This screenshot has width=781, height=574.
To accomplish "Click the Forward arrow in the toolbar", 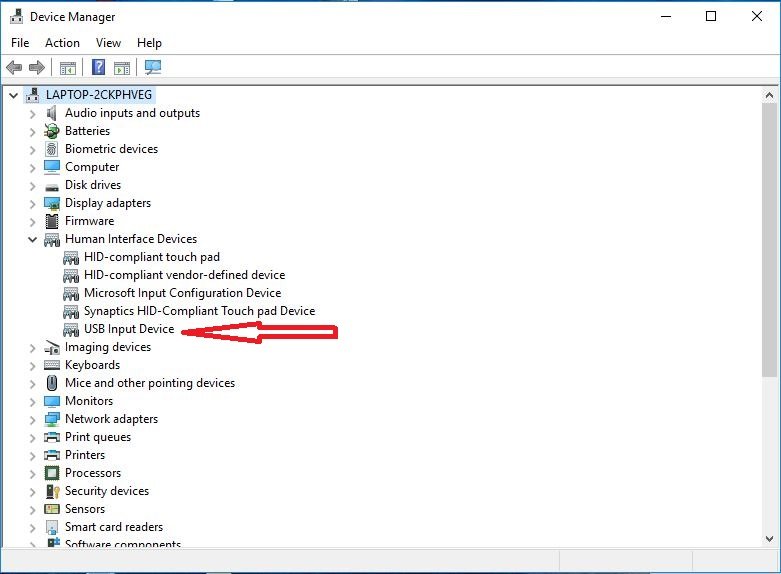I will click(x=37, y=68).
